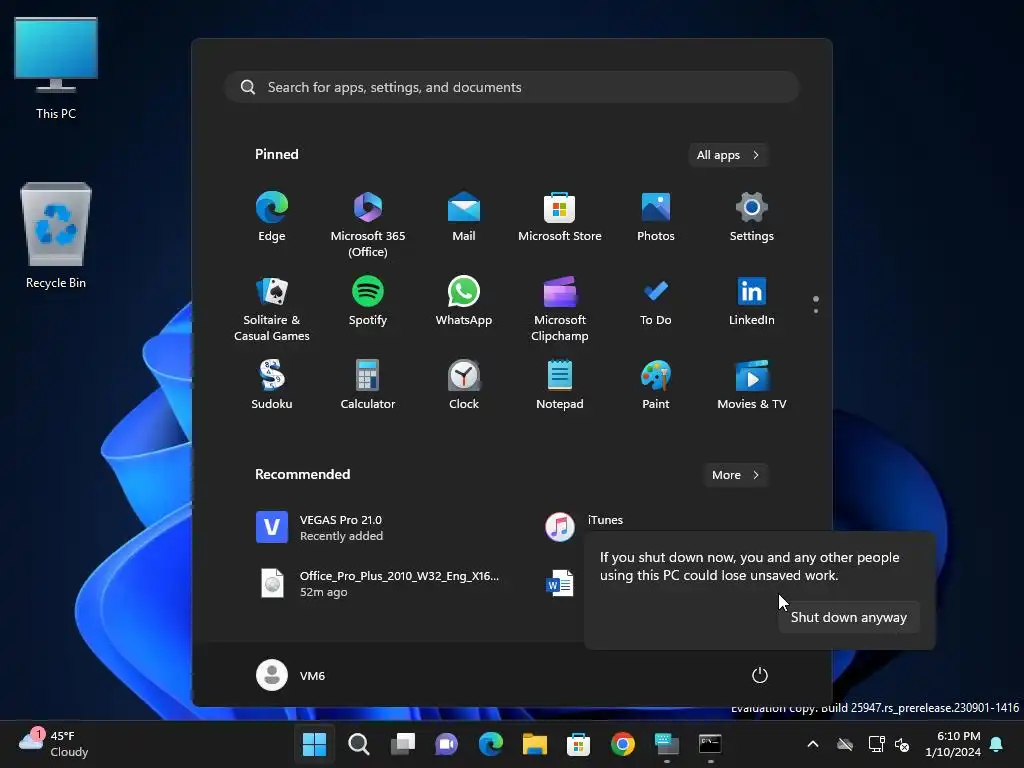Image resolution: width=1024 pixels, height=768 pixels.
Task: Open the running terminal window on taskbar
Action: [x=710, y=744]
